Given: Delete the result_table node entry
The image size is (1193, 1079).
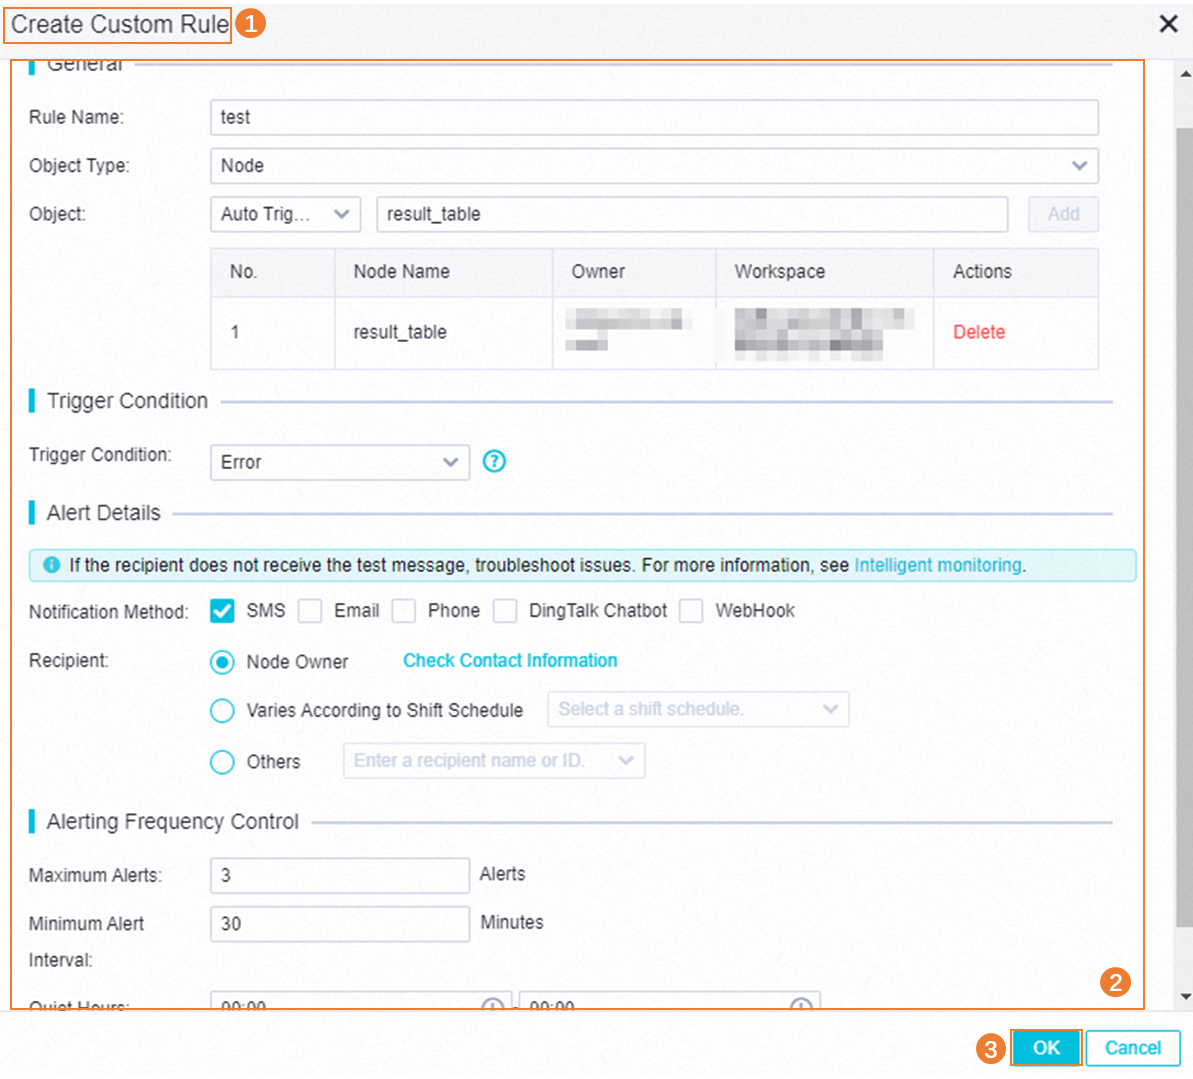Looking at the screenshot, I should (978, 332).
